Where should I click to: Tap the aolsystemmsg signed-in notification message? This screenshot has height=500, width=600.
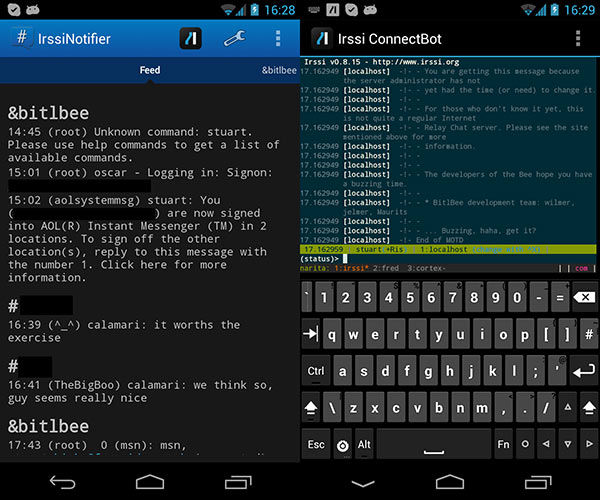(137, 239)
